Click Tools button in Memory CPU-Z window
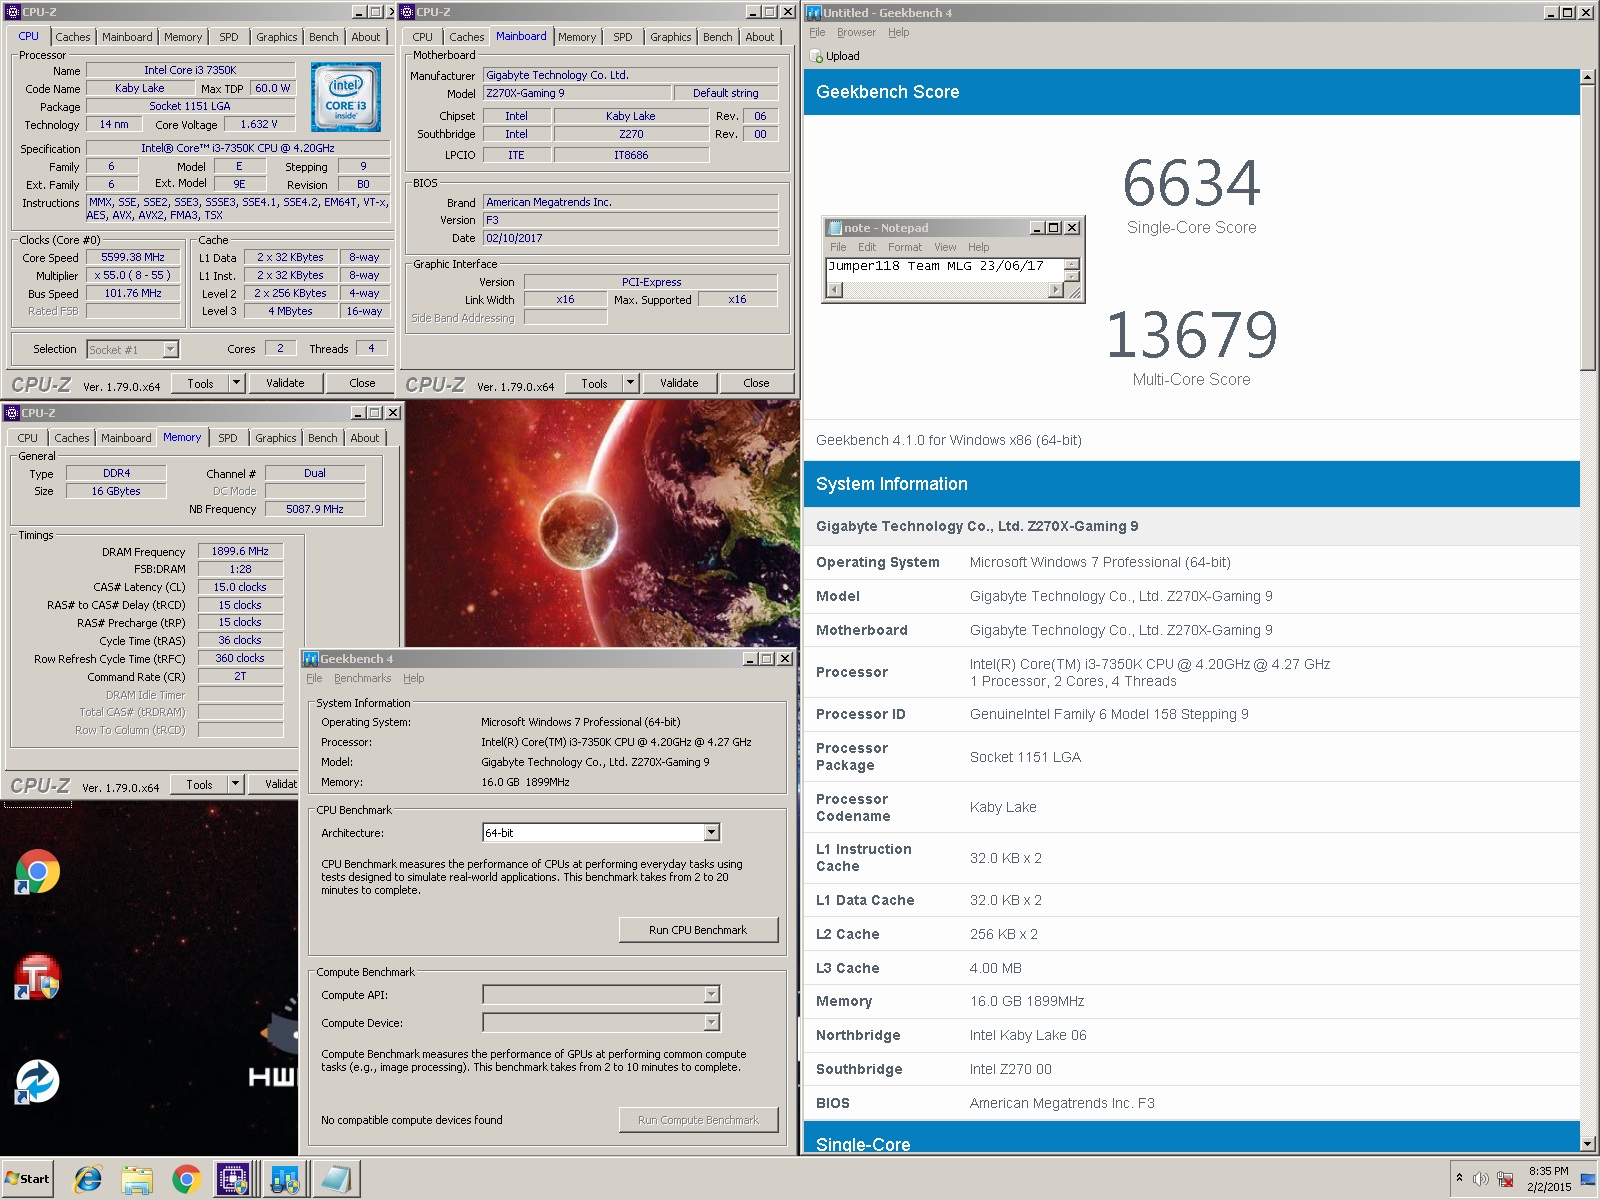 coord(199,784)
